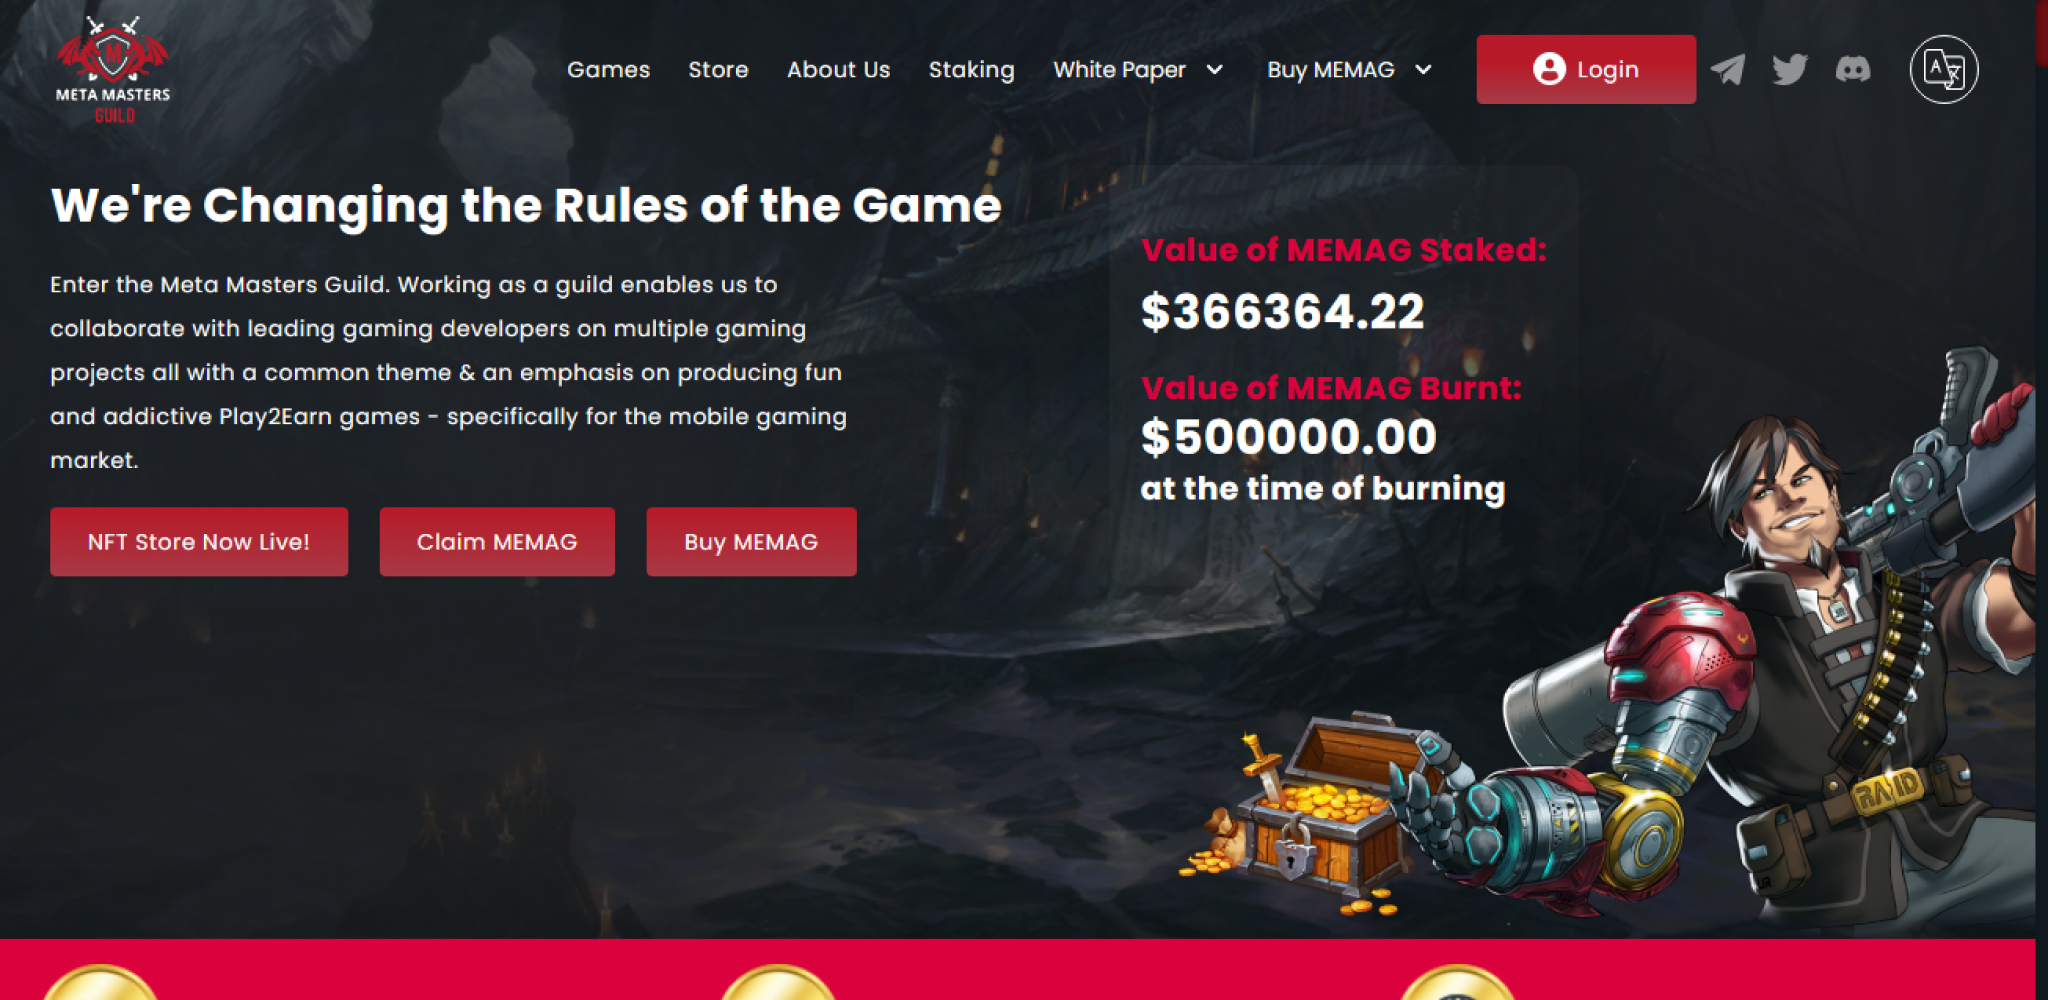Click the user avatar icon in Login

coord(1549,69)
